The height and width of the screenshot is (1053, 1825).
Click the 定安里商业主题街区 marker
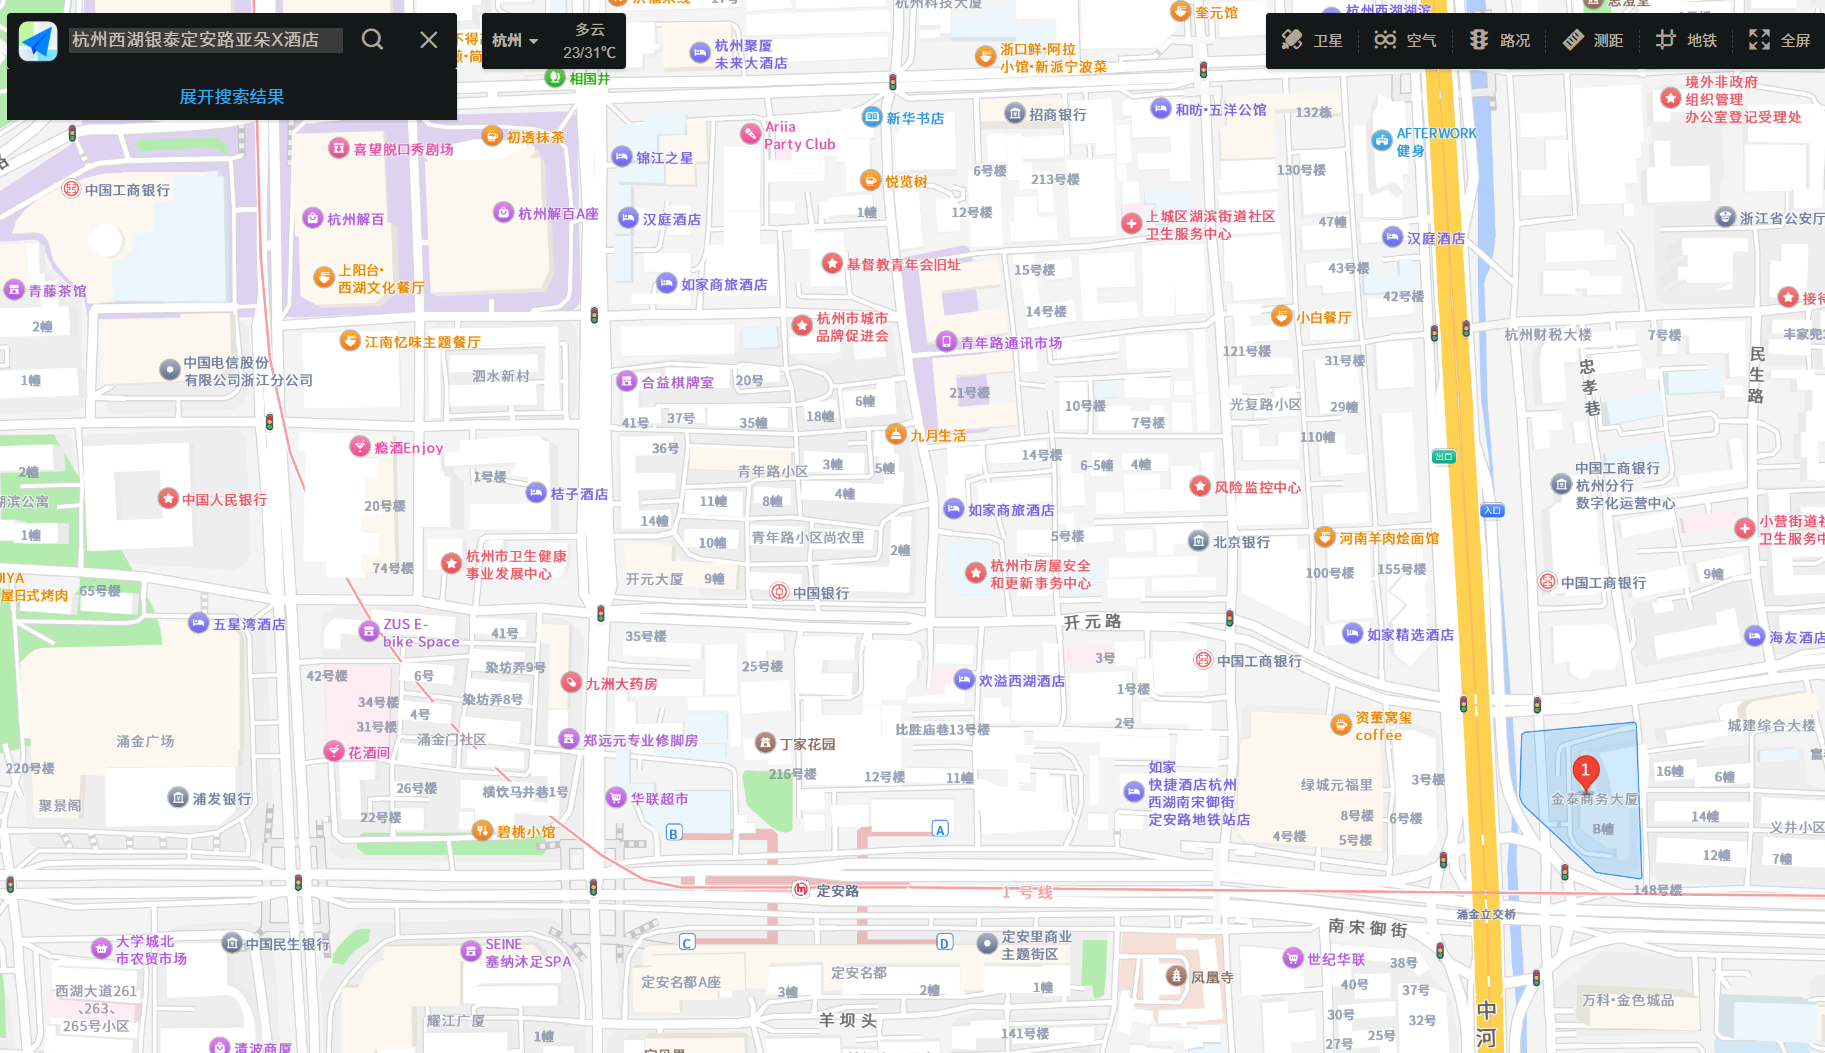click(x=987, y=943)
